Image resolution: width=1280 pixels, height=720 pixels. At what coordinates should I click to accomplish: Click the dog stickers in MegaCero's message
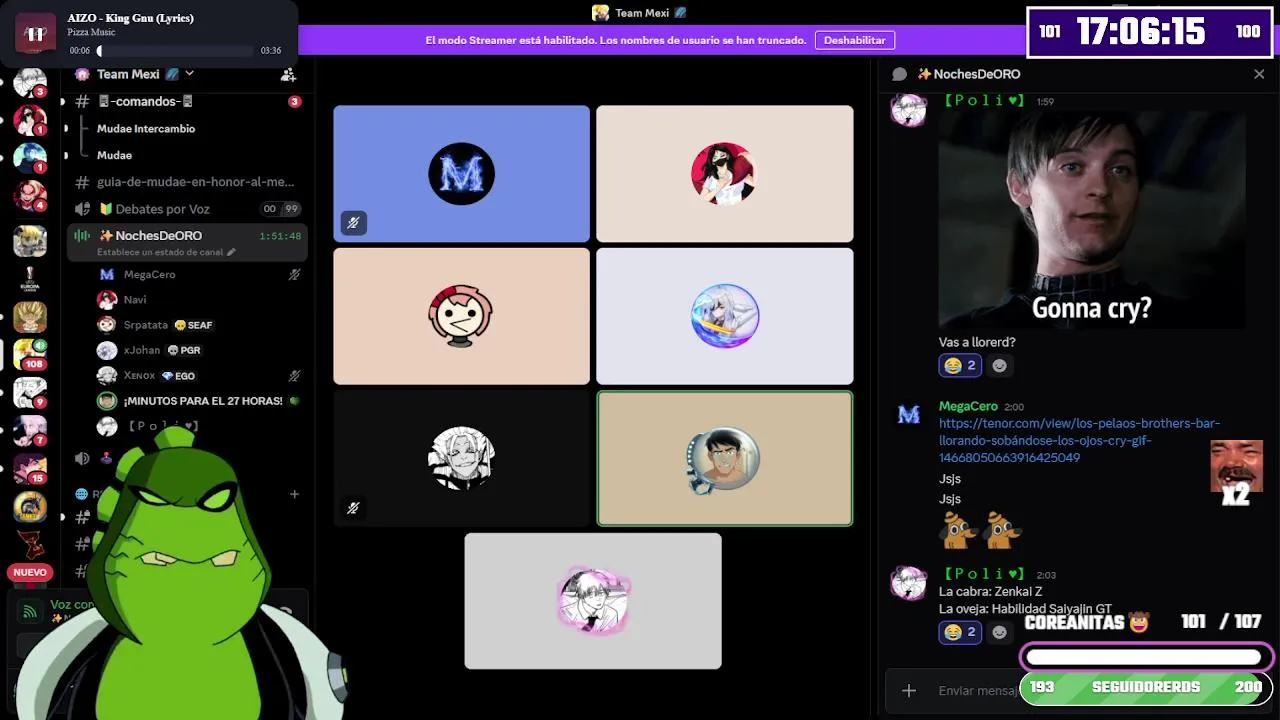[x=980, y=529]
